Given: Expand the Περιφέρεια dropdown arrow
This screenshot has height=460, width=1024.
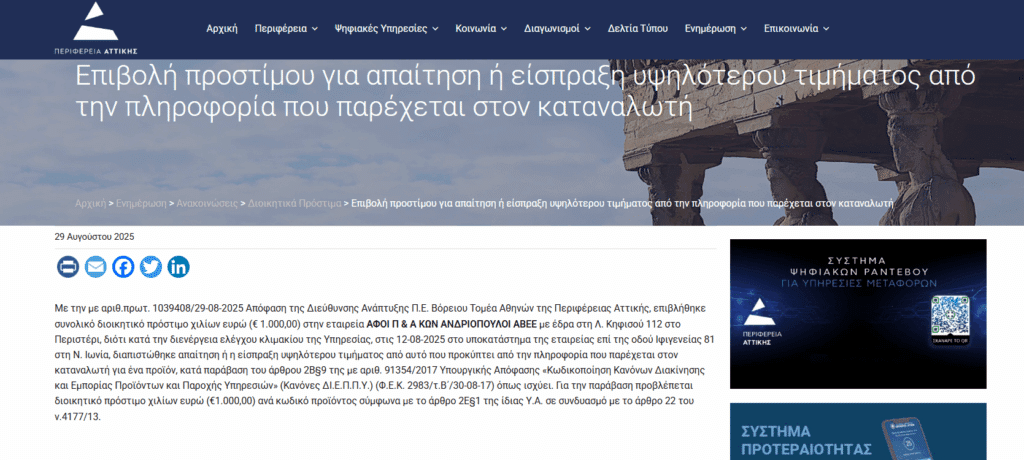Looking at the screenshot, I should (315, 29).
